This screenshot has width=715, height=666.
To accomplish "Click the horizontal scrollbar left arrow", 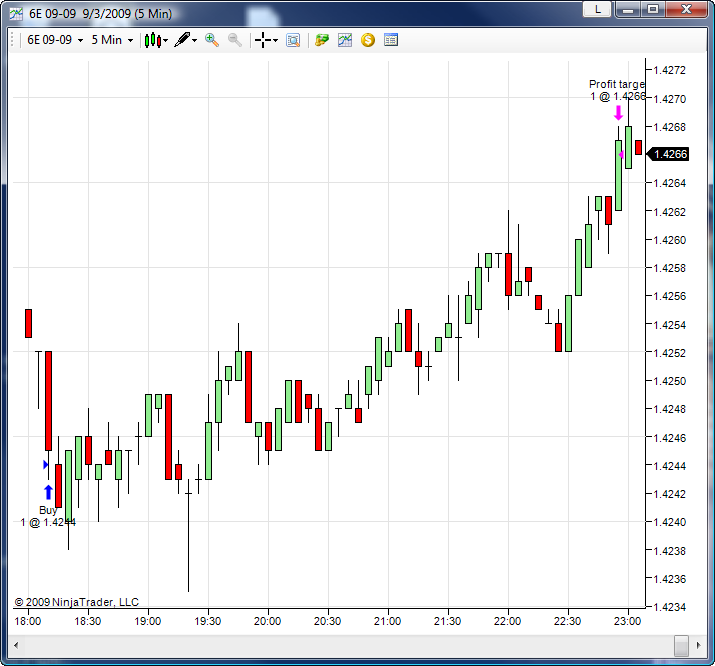I will point(16,645).
